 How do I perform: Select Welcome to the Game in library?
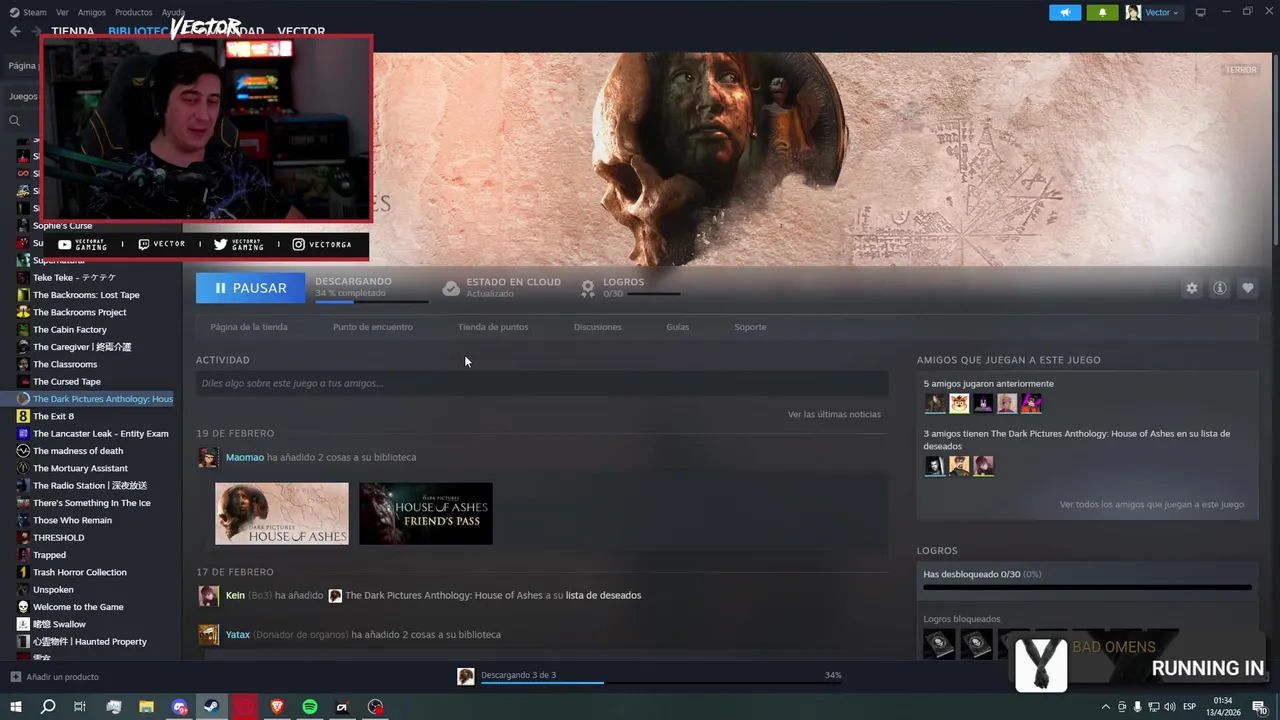tap(78, 607)
